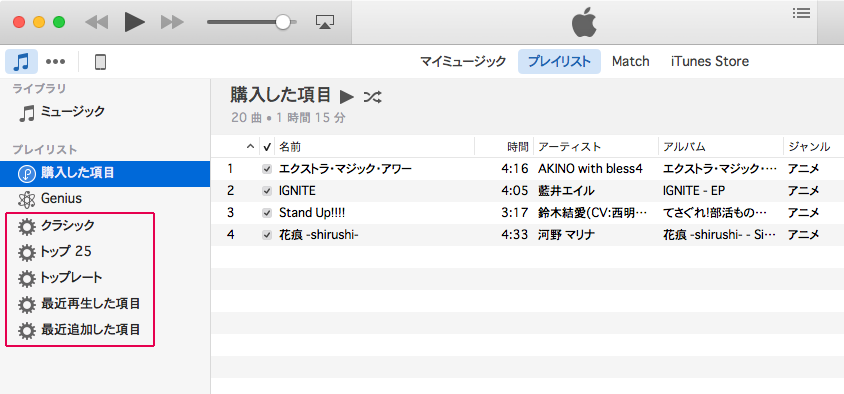
Task: Start playback with the main play button
Action: pos(135,22)
